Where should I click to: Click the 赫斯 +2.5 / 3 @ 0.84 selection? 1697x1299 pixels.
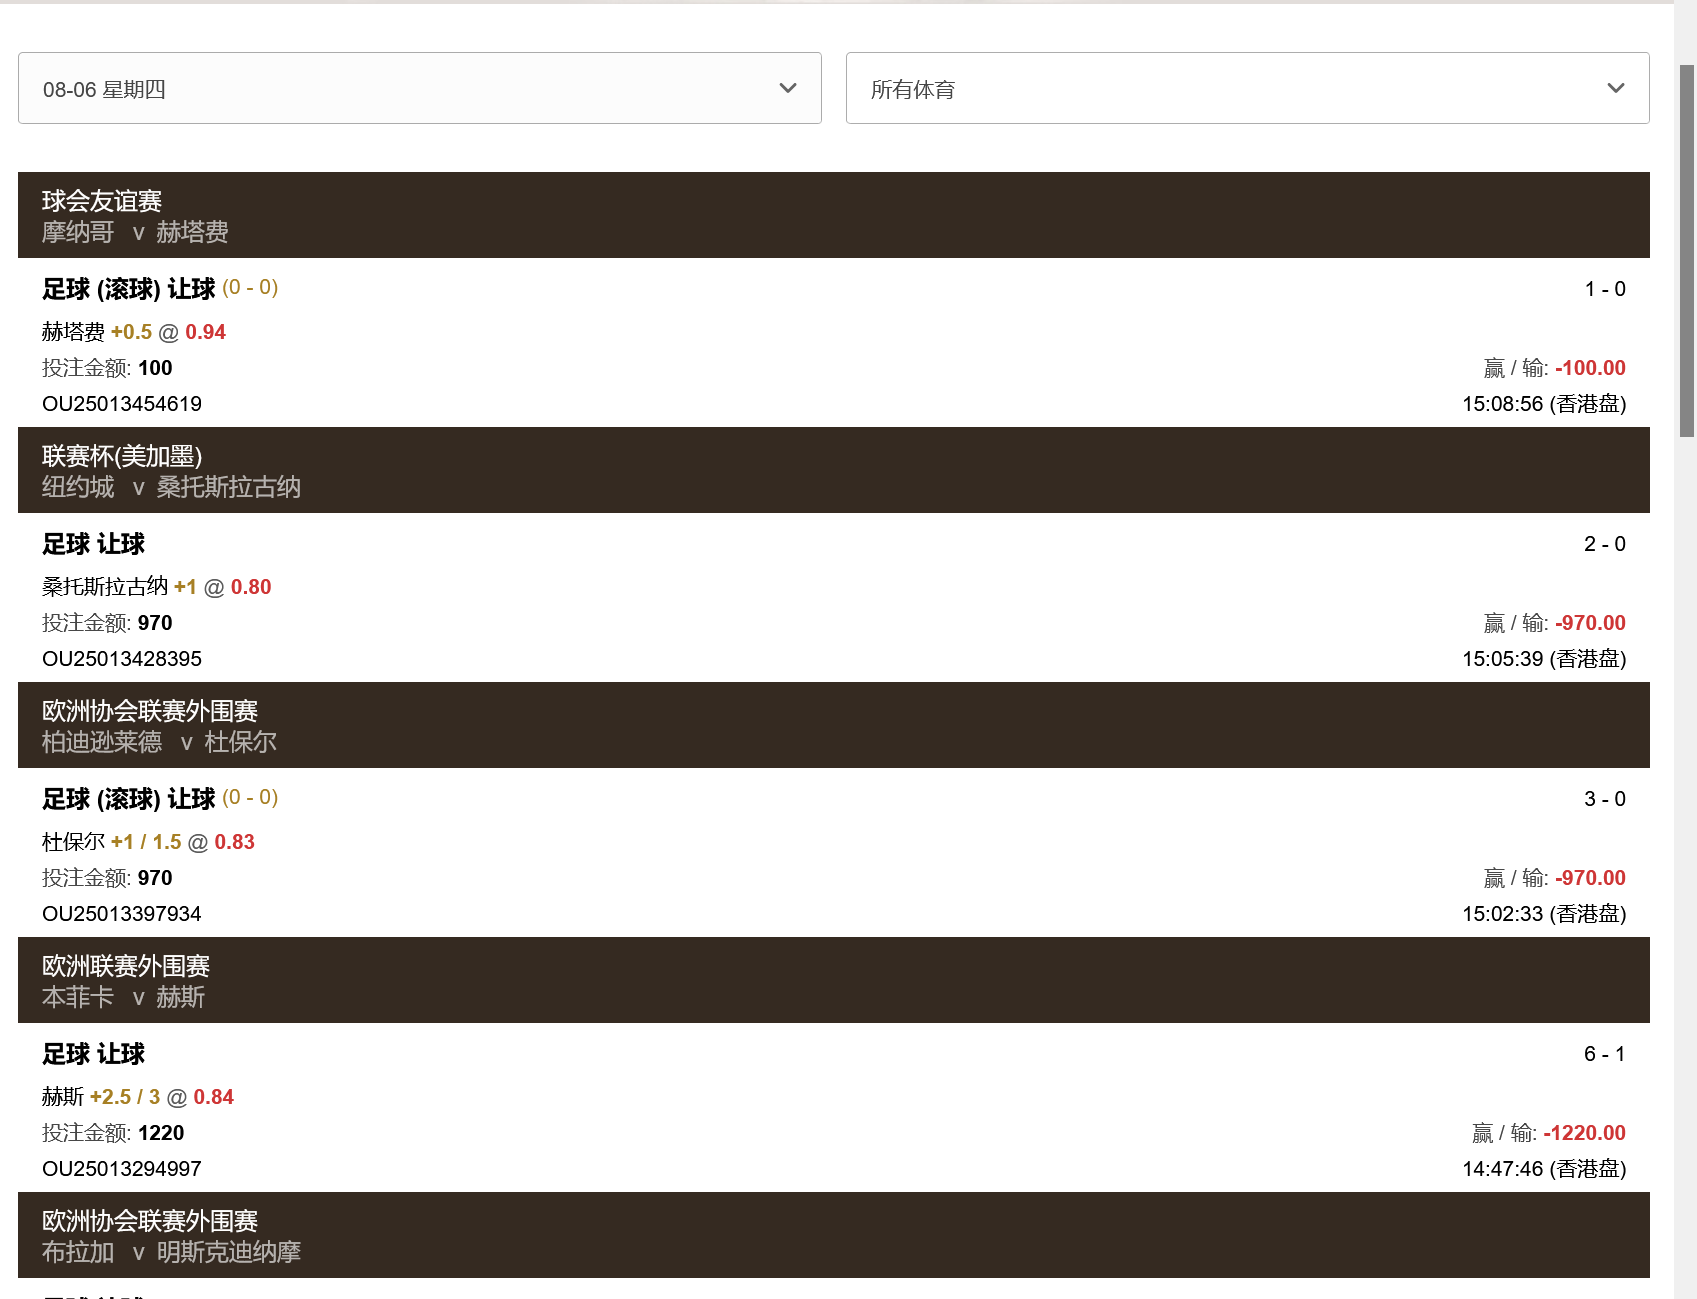coord(138,1097)
